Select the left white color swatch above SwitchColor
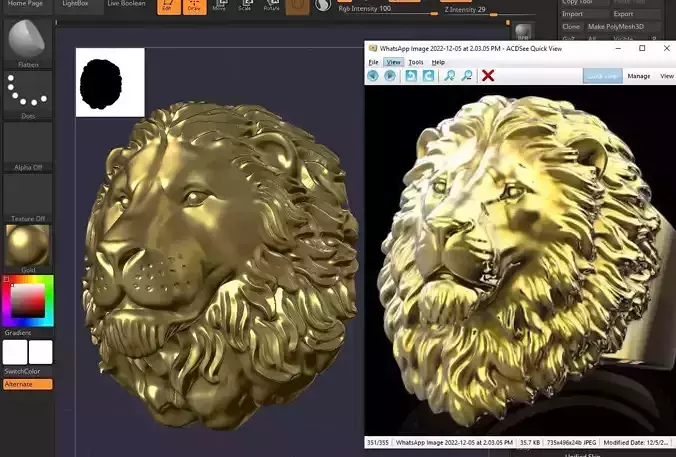The height and width of the screenshot is (457, 676). point(15,352)
